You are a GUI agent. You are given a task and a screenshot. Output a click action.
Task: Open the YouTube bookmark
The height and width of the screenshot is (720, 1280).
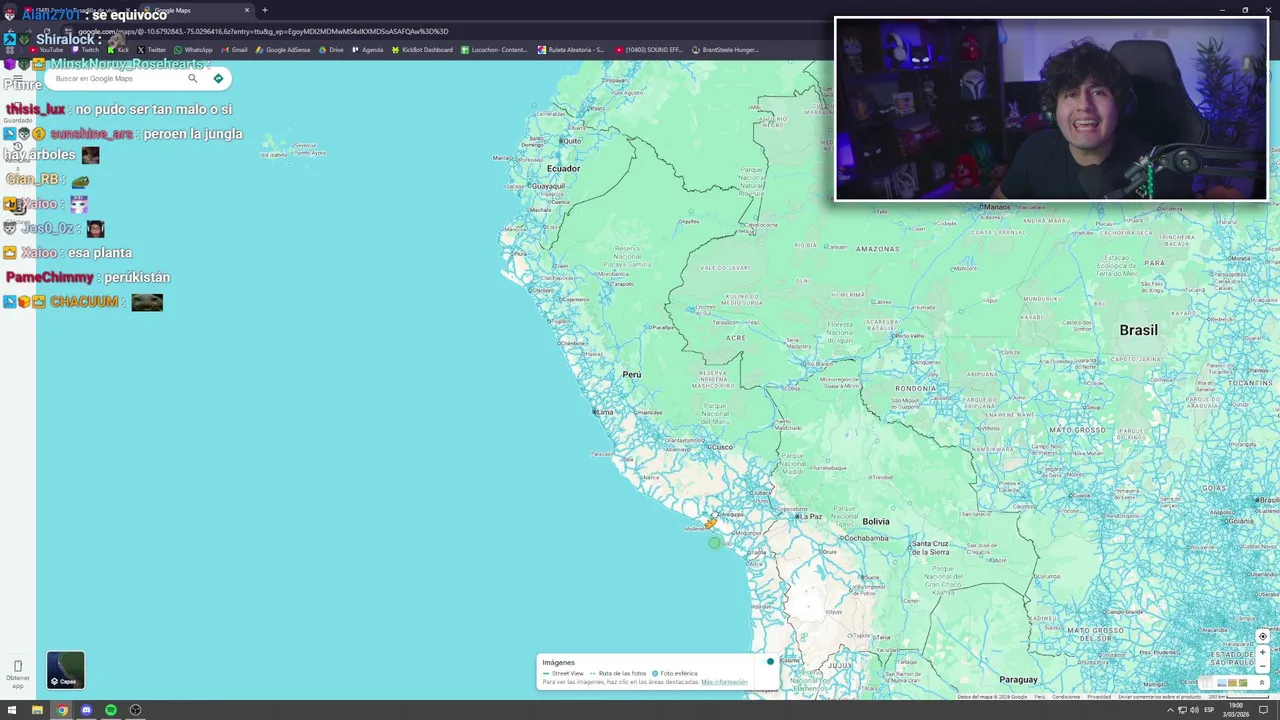46,49
